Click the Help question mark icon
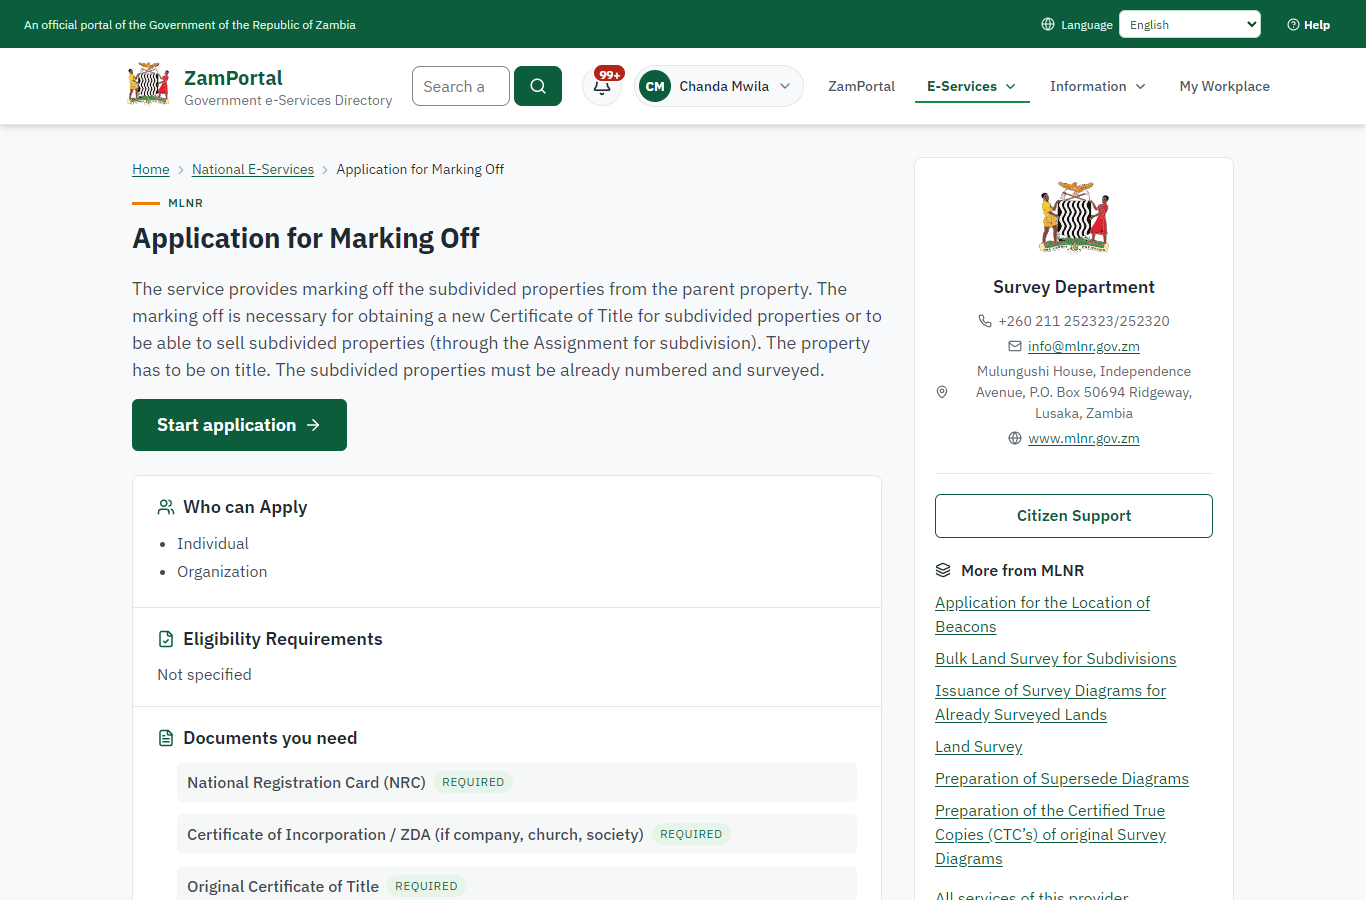Screen dimensions: 1366x900 (x=1293, y=25)
